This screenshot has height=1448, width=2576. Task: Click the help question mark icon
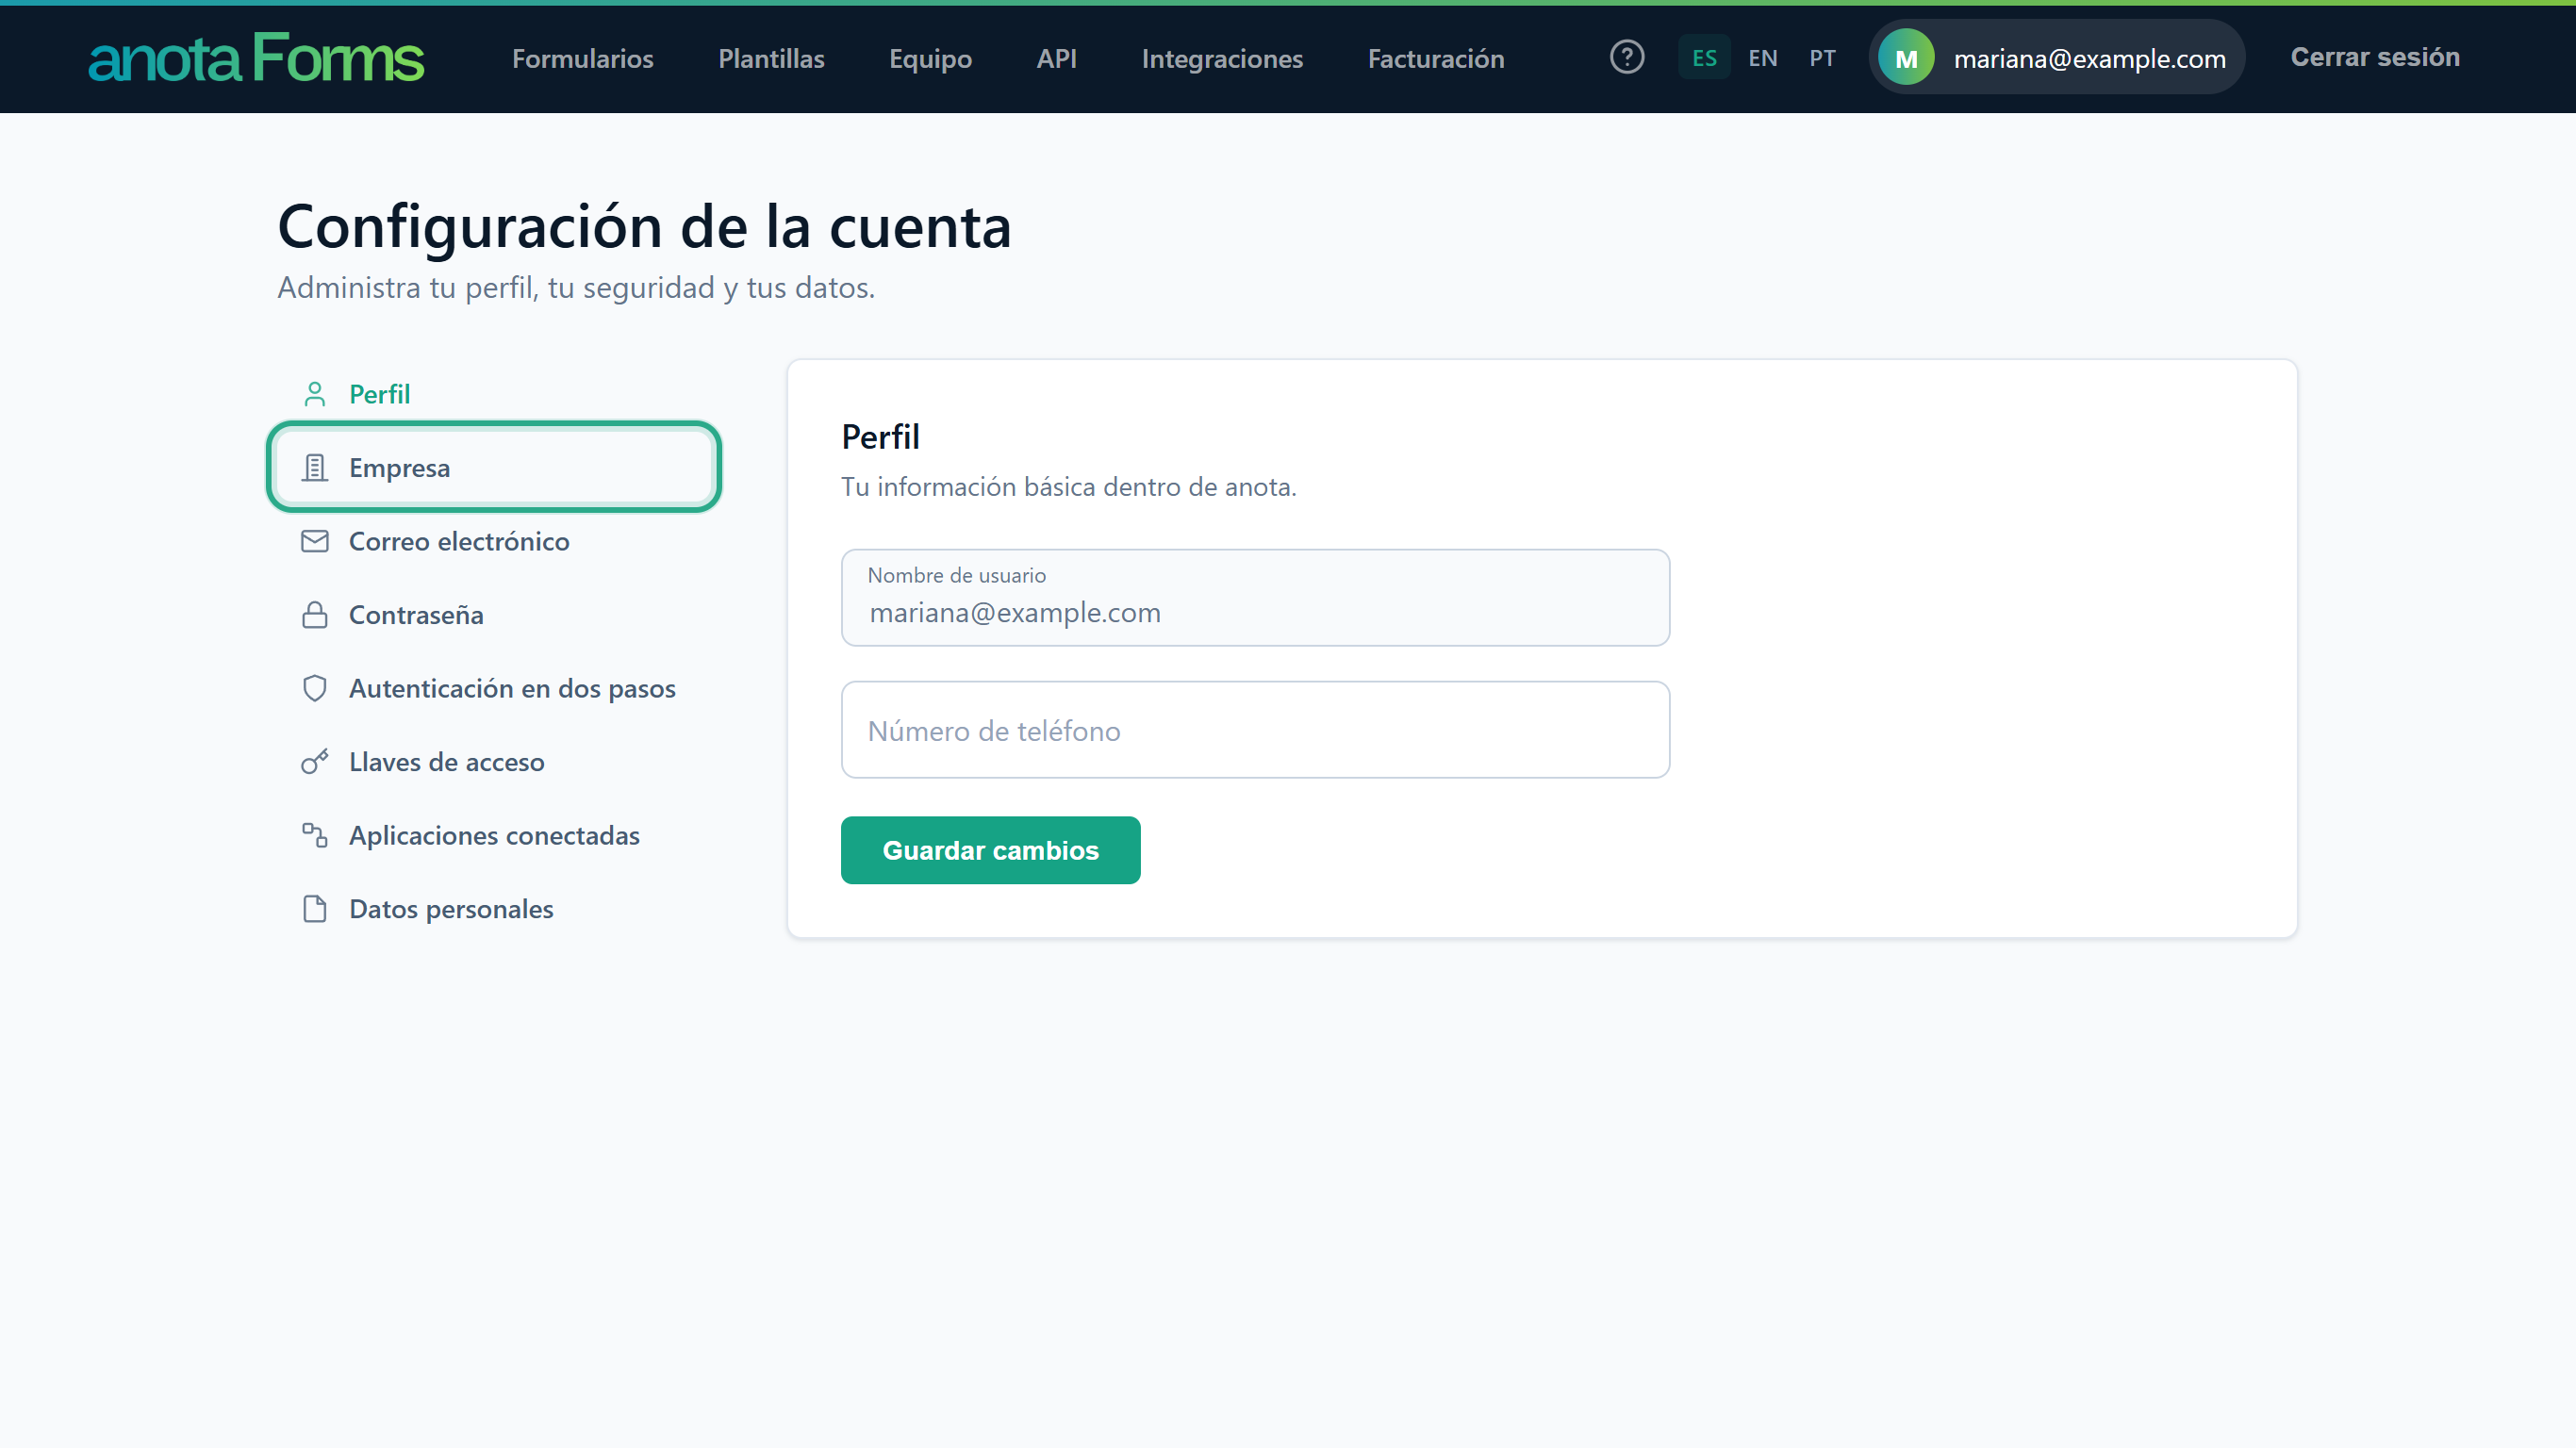pyautogui.click(x=1627, y=57)
